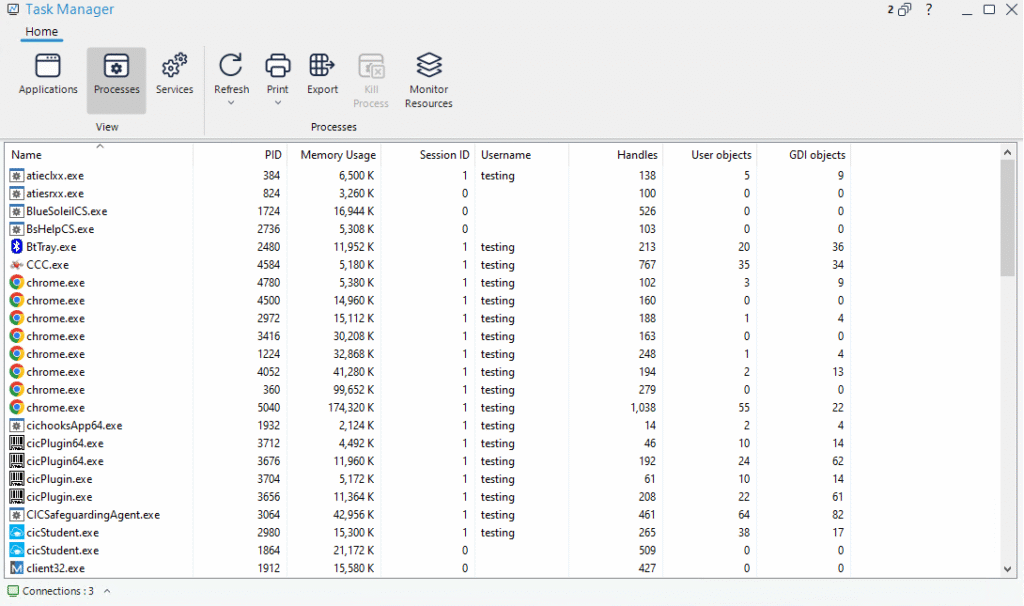The image size is (1024, 606).
Task: Click the cicStudent.exe icon with PID 2980
Action: 16,532
